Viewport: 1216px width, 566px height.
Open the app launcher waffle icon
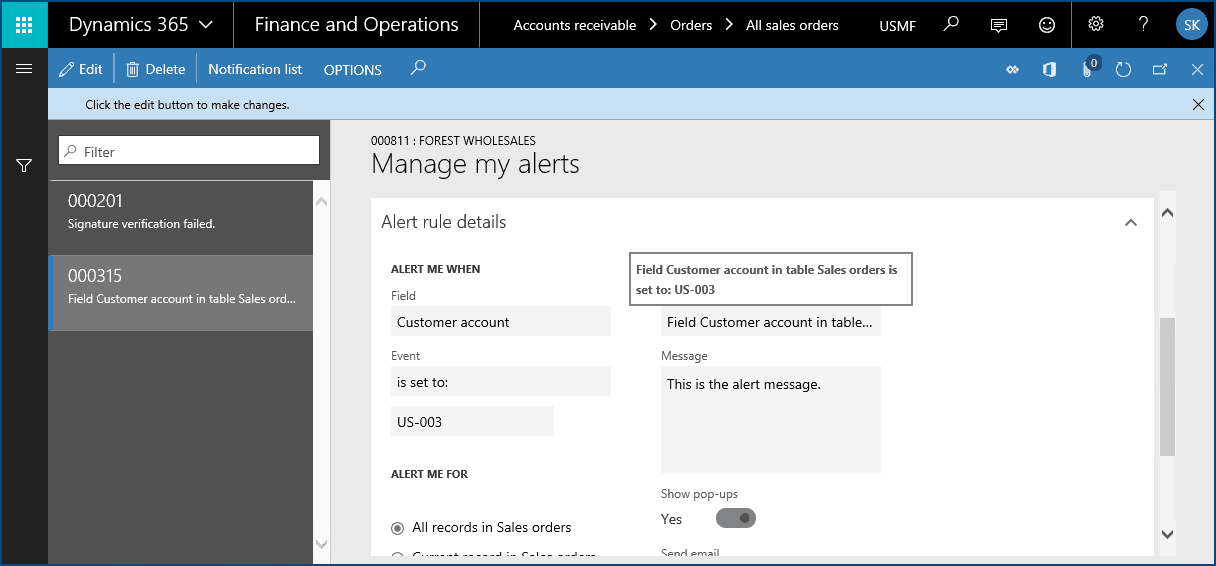pos(24,25)
